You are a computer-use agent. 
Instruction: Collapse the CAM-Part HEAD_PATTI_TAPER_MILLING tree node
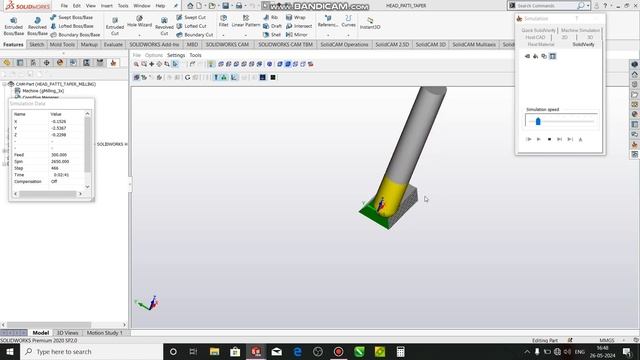point(4,84)
